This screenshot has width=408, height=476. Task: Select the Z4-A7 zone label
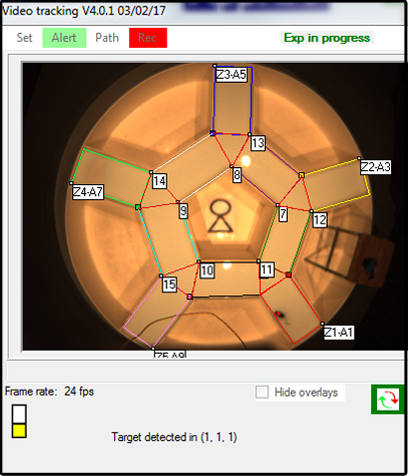coord(88,192)
